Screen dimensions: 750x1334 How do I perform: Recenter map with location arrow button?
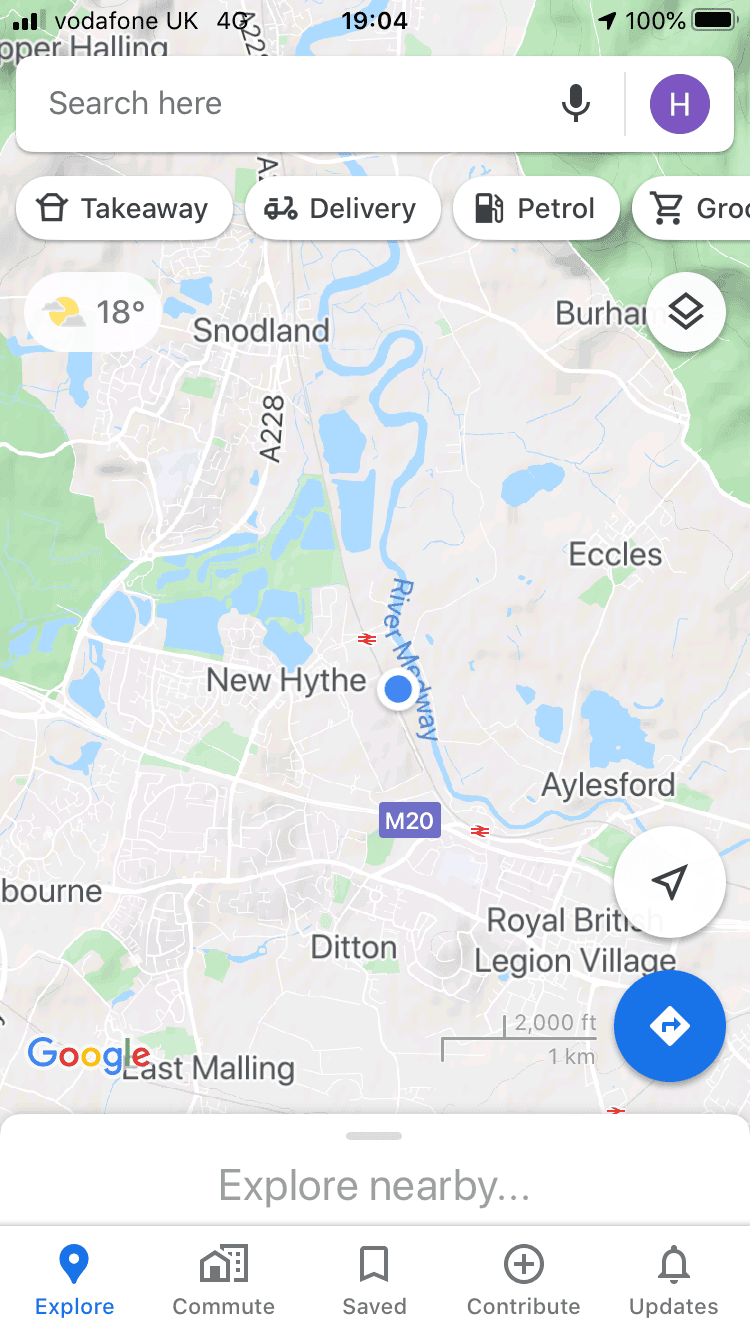pyautogui.click(x=669, y=881)
